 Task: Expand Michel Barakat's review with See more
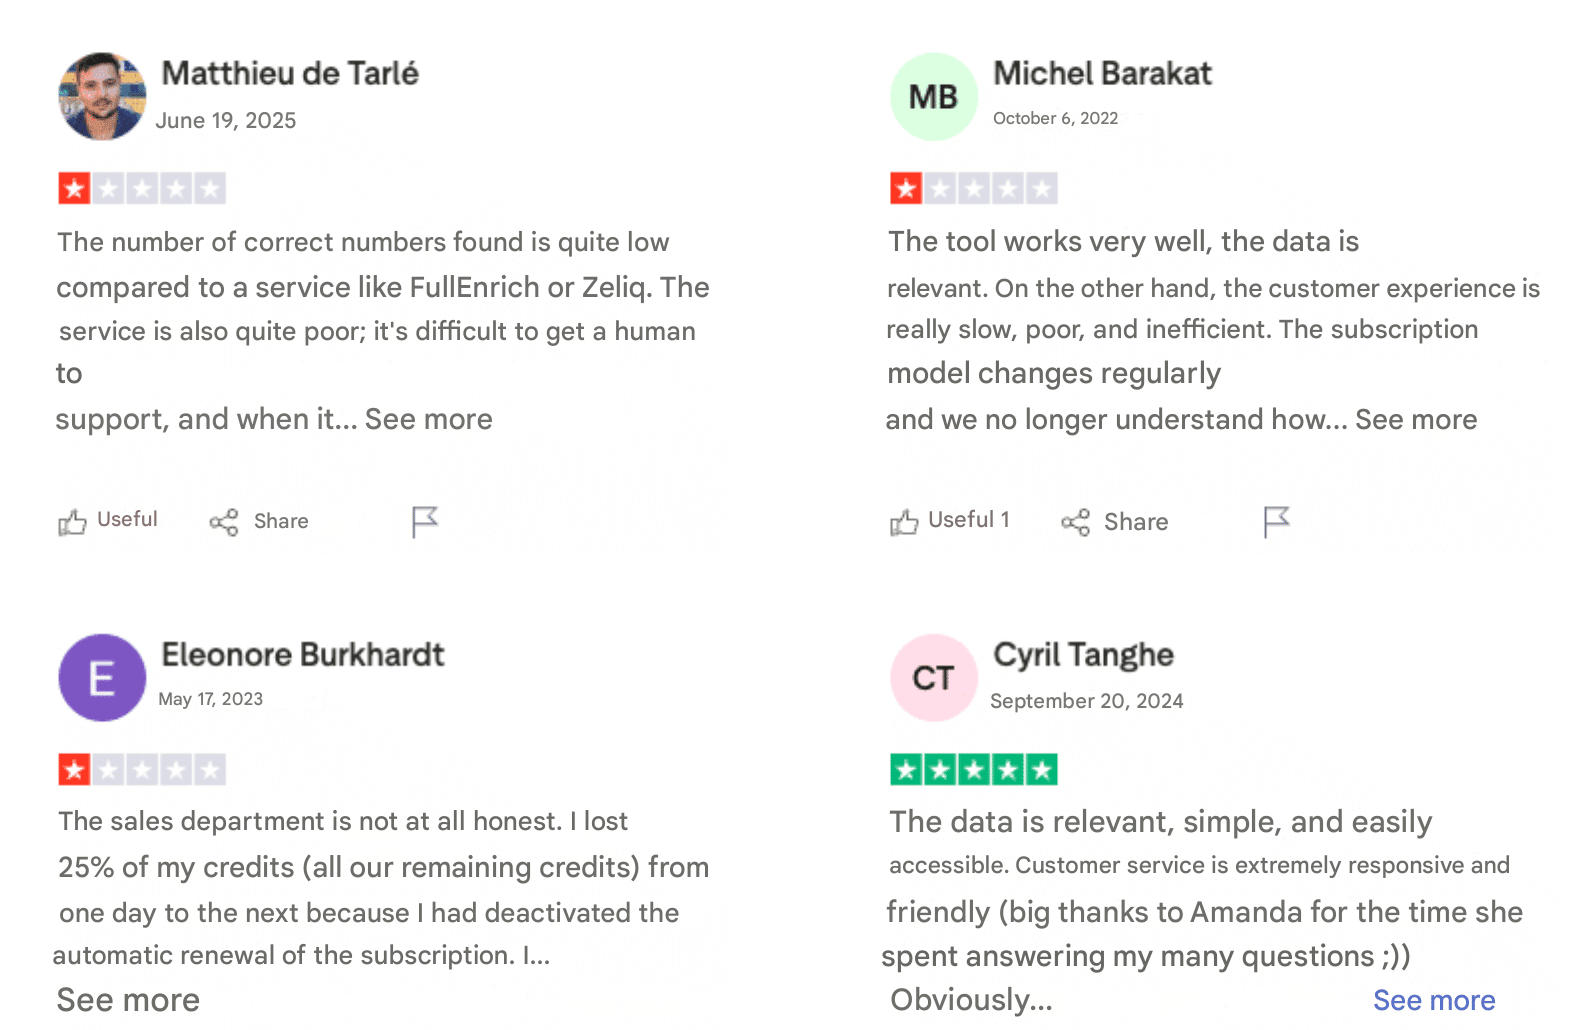1415,419
